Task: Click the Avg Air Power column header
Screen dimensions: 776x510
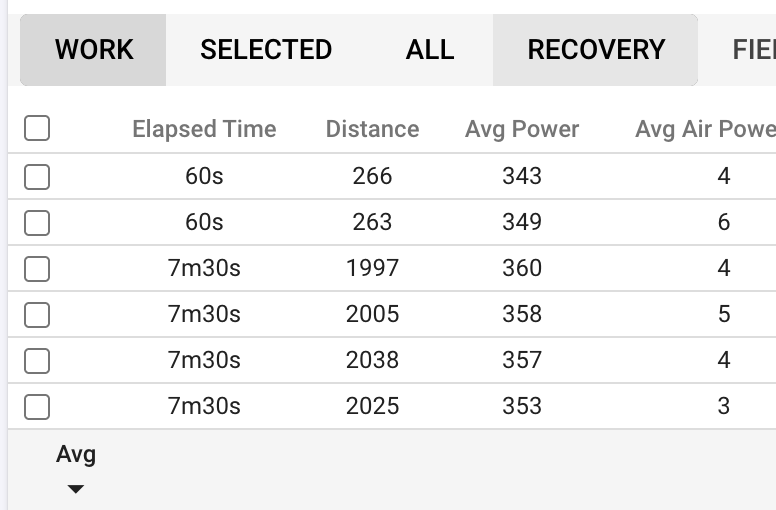Action: coord(706,129)
